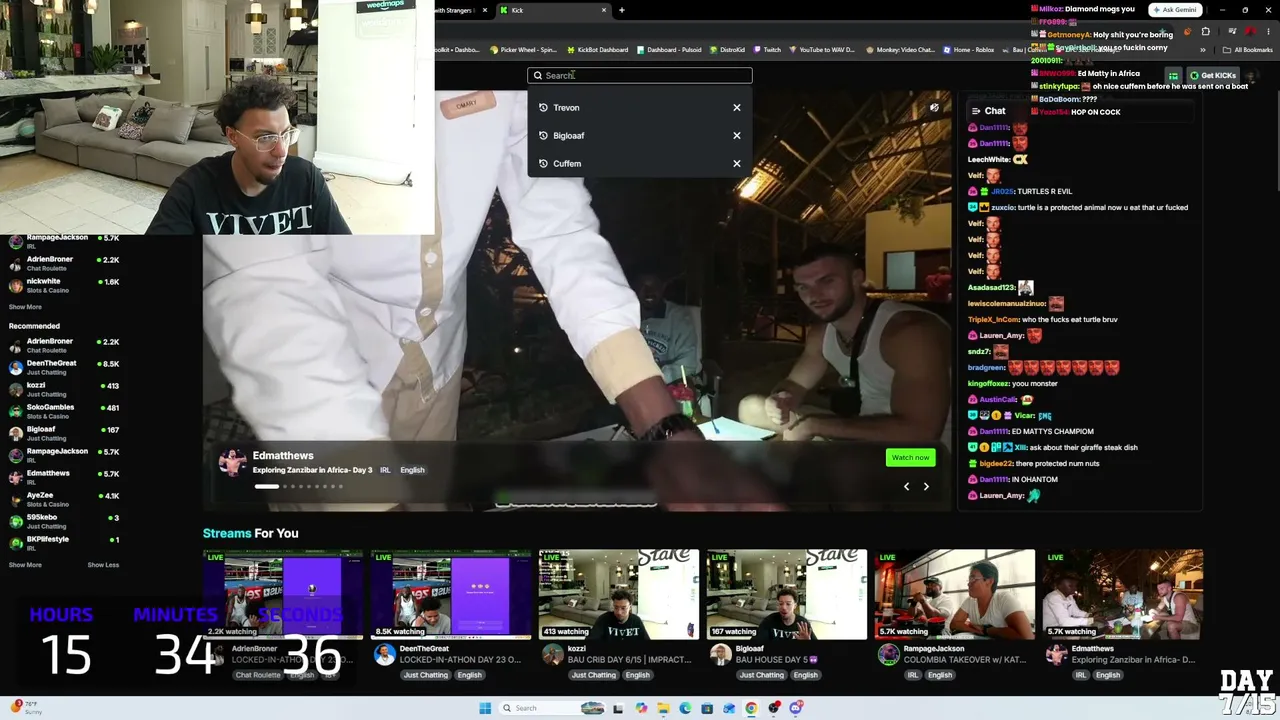Click the Edmatthews featured streamer avatar

click(x=232, y=462)
